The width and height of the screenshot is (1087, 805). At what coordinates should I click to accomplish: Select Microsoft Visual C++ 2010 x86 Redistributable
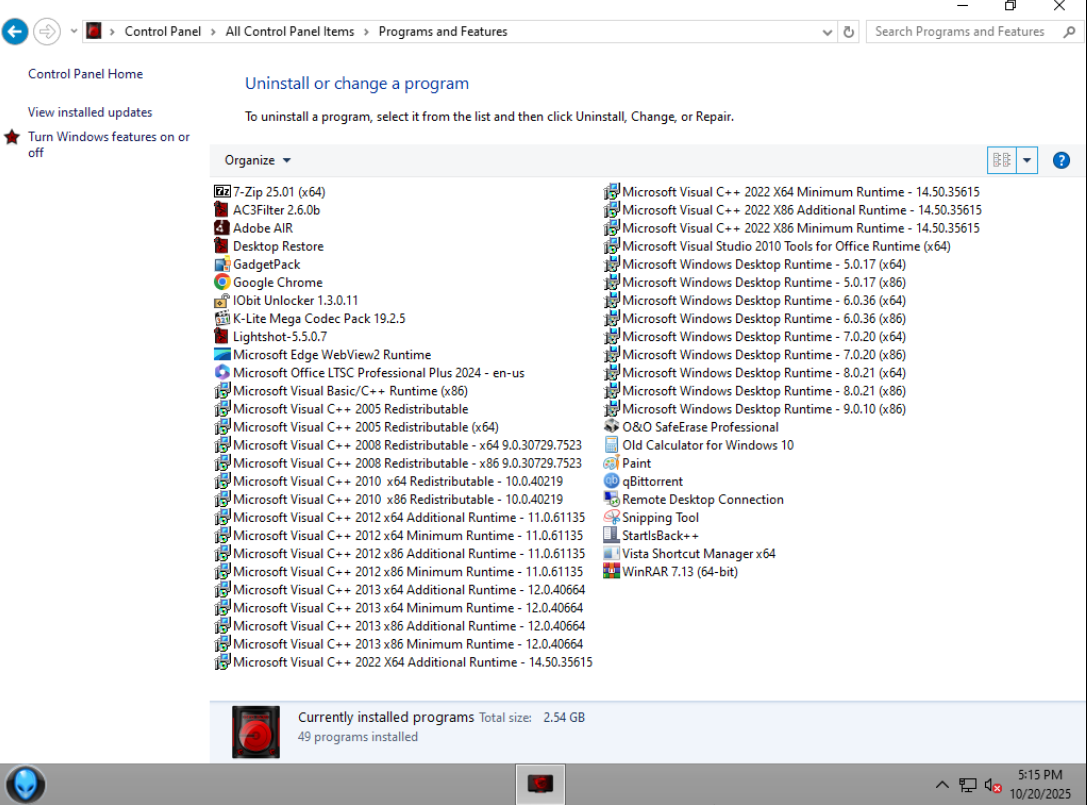point(390,499)
